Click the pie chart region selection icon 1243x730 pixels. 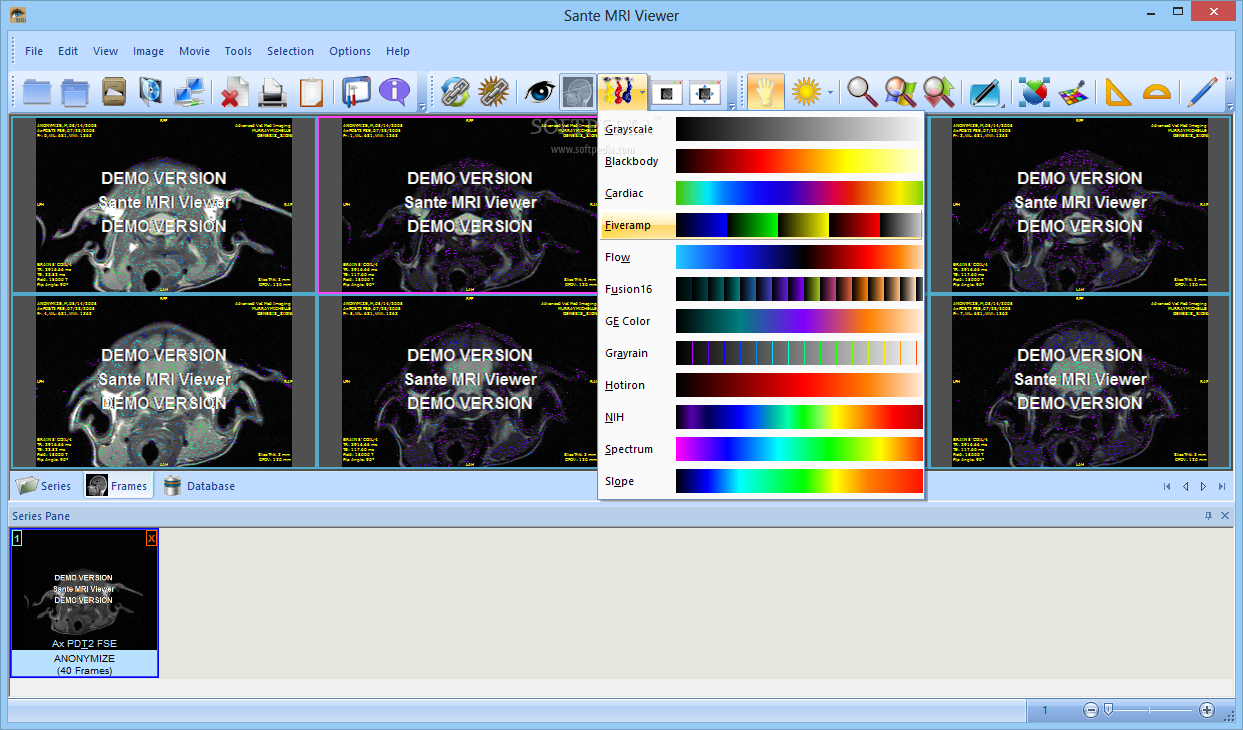coord(1034,92)
